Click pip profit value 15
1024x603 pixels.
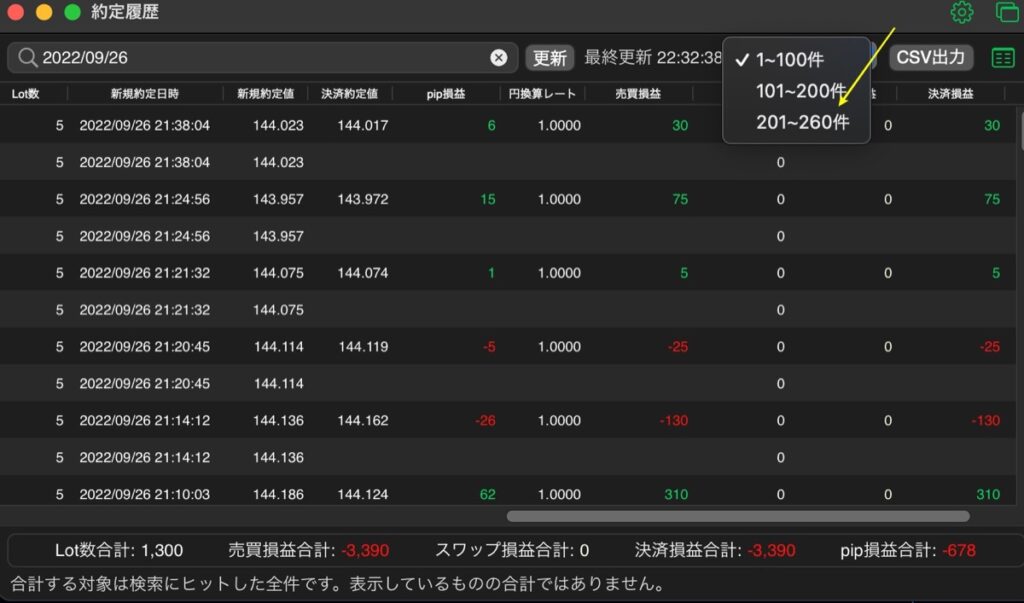tap(488, 199)
